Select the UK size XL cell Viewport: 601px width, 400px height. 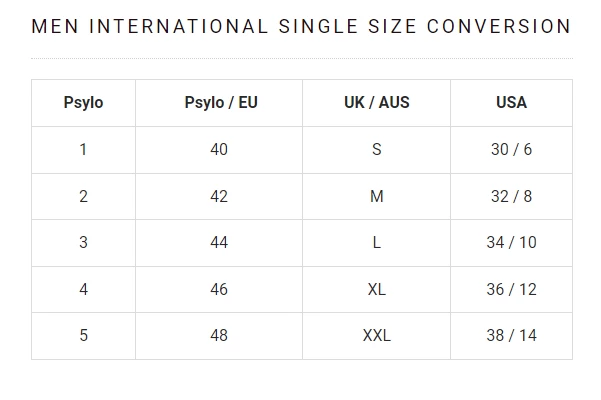(376, 290)
